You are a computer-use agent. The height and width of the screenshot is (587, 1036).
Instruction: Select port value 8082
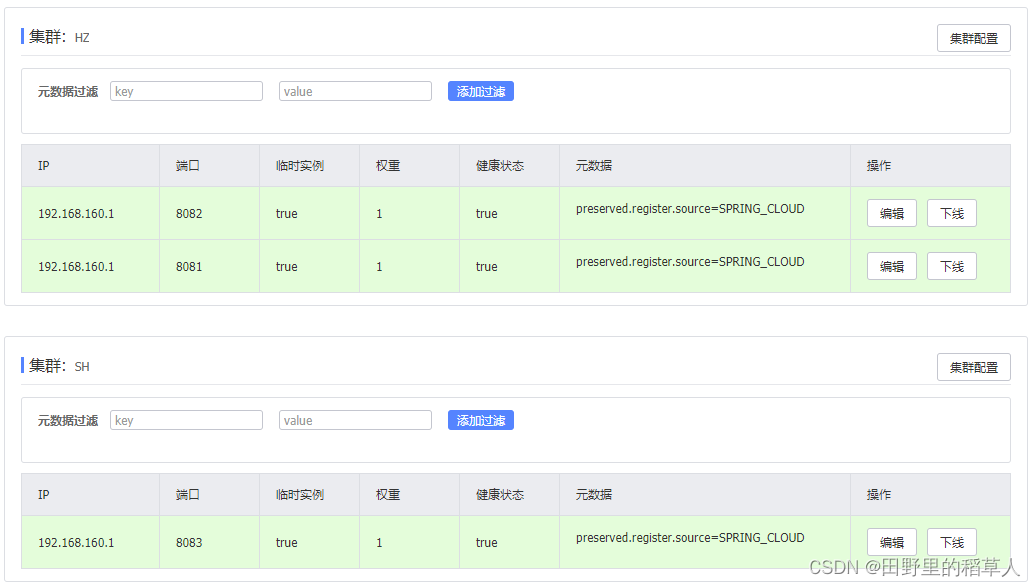(x=189, y=214)
